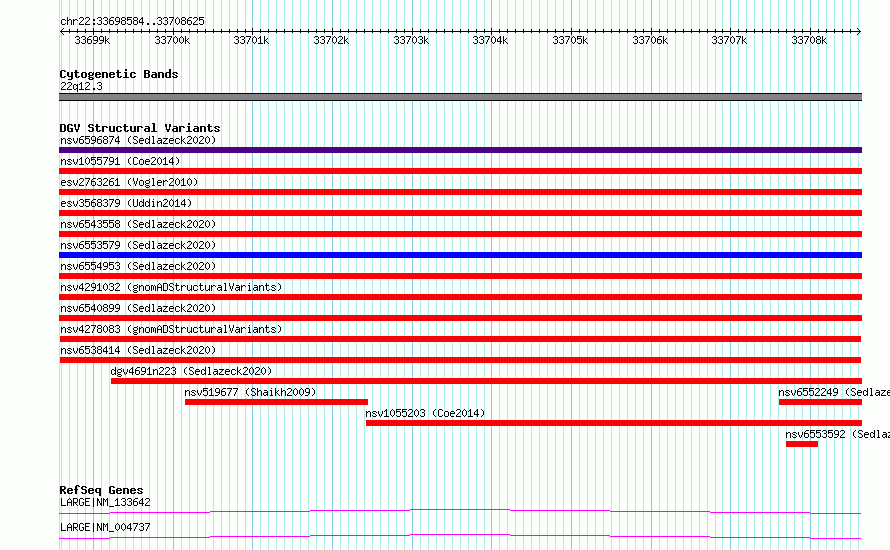Click the Cytogenetic Bands track title

coord(119,74)
